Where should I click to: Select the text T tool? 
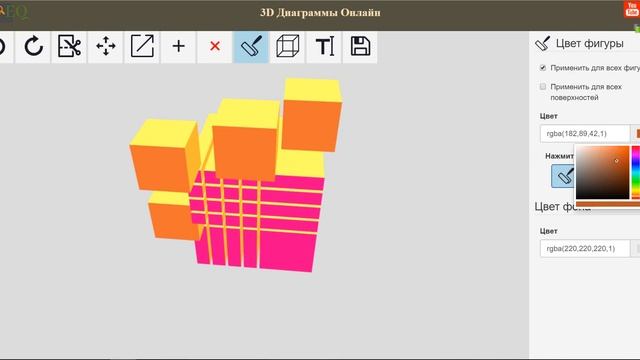coord(324,46)
